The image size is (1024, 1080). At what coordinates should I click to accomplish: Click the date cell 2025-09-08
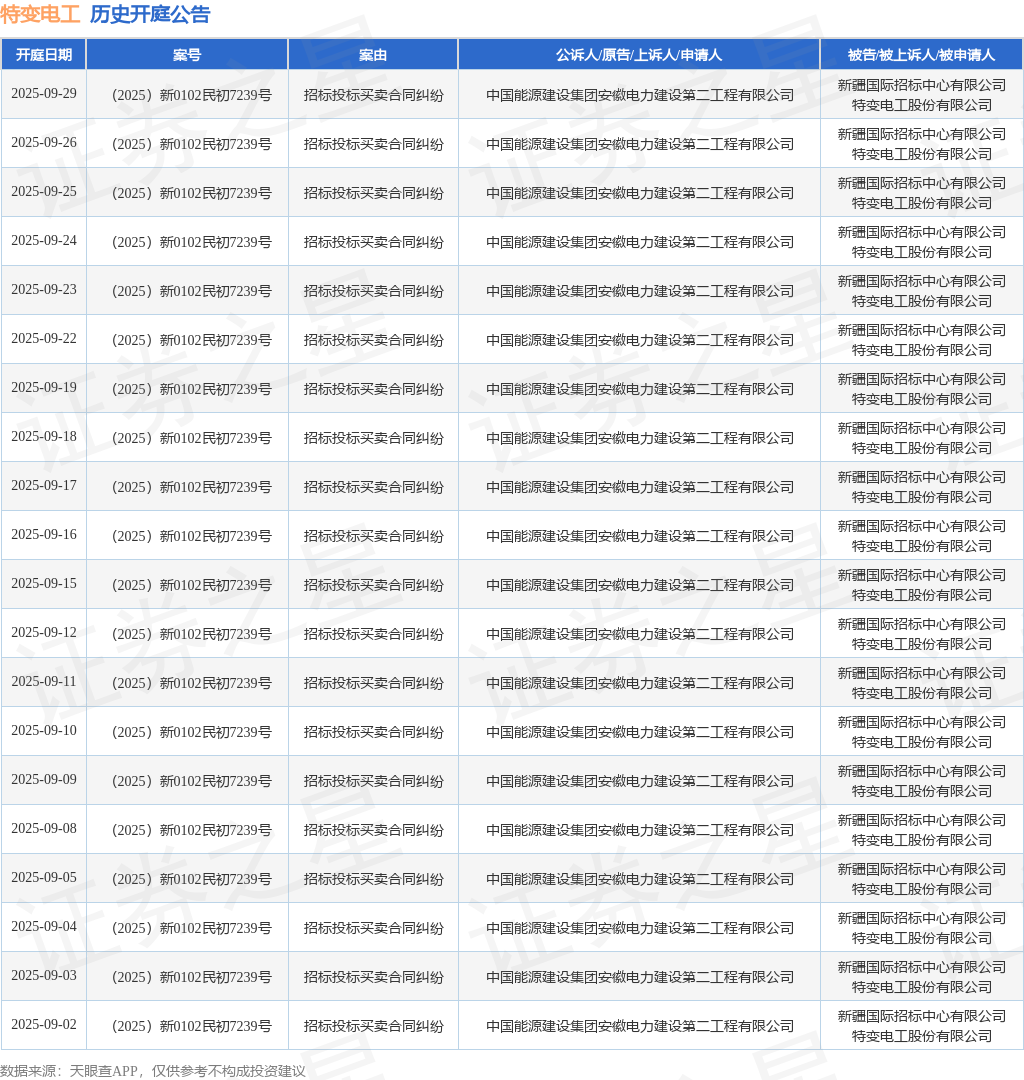44,828
